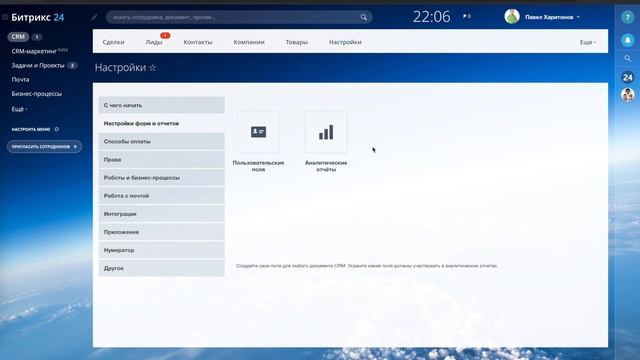Select Работа с почтой section
The height and width of the screenshot is (360, 640).
click(162, 196)
